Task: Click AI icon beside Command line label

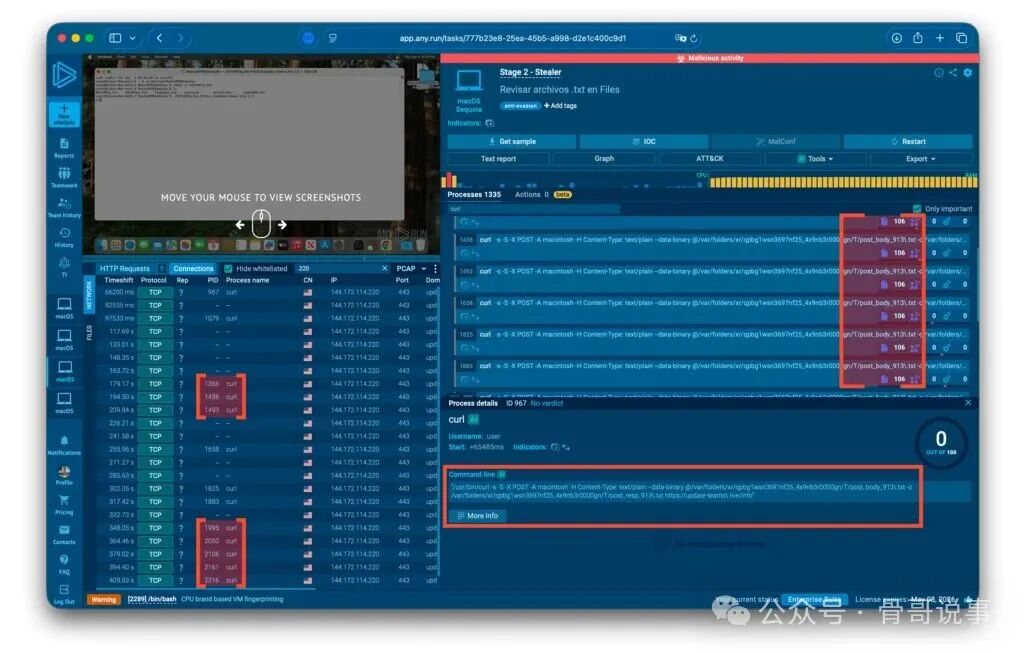Action: (x=502, y=474)
